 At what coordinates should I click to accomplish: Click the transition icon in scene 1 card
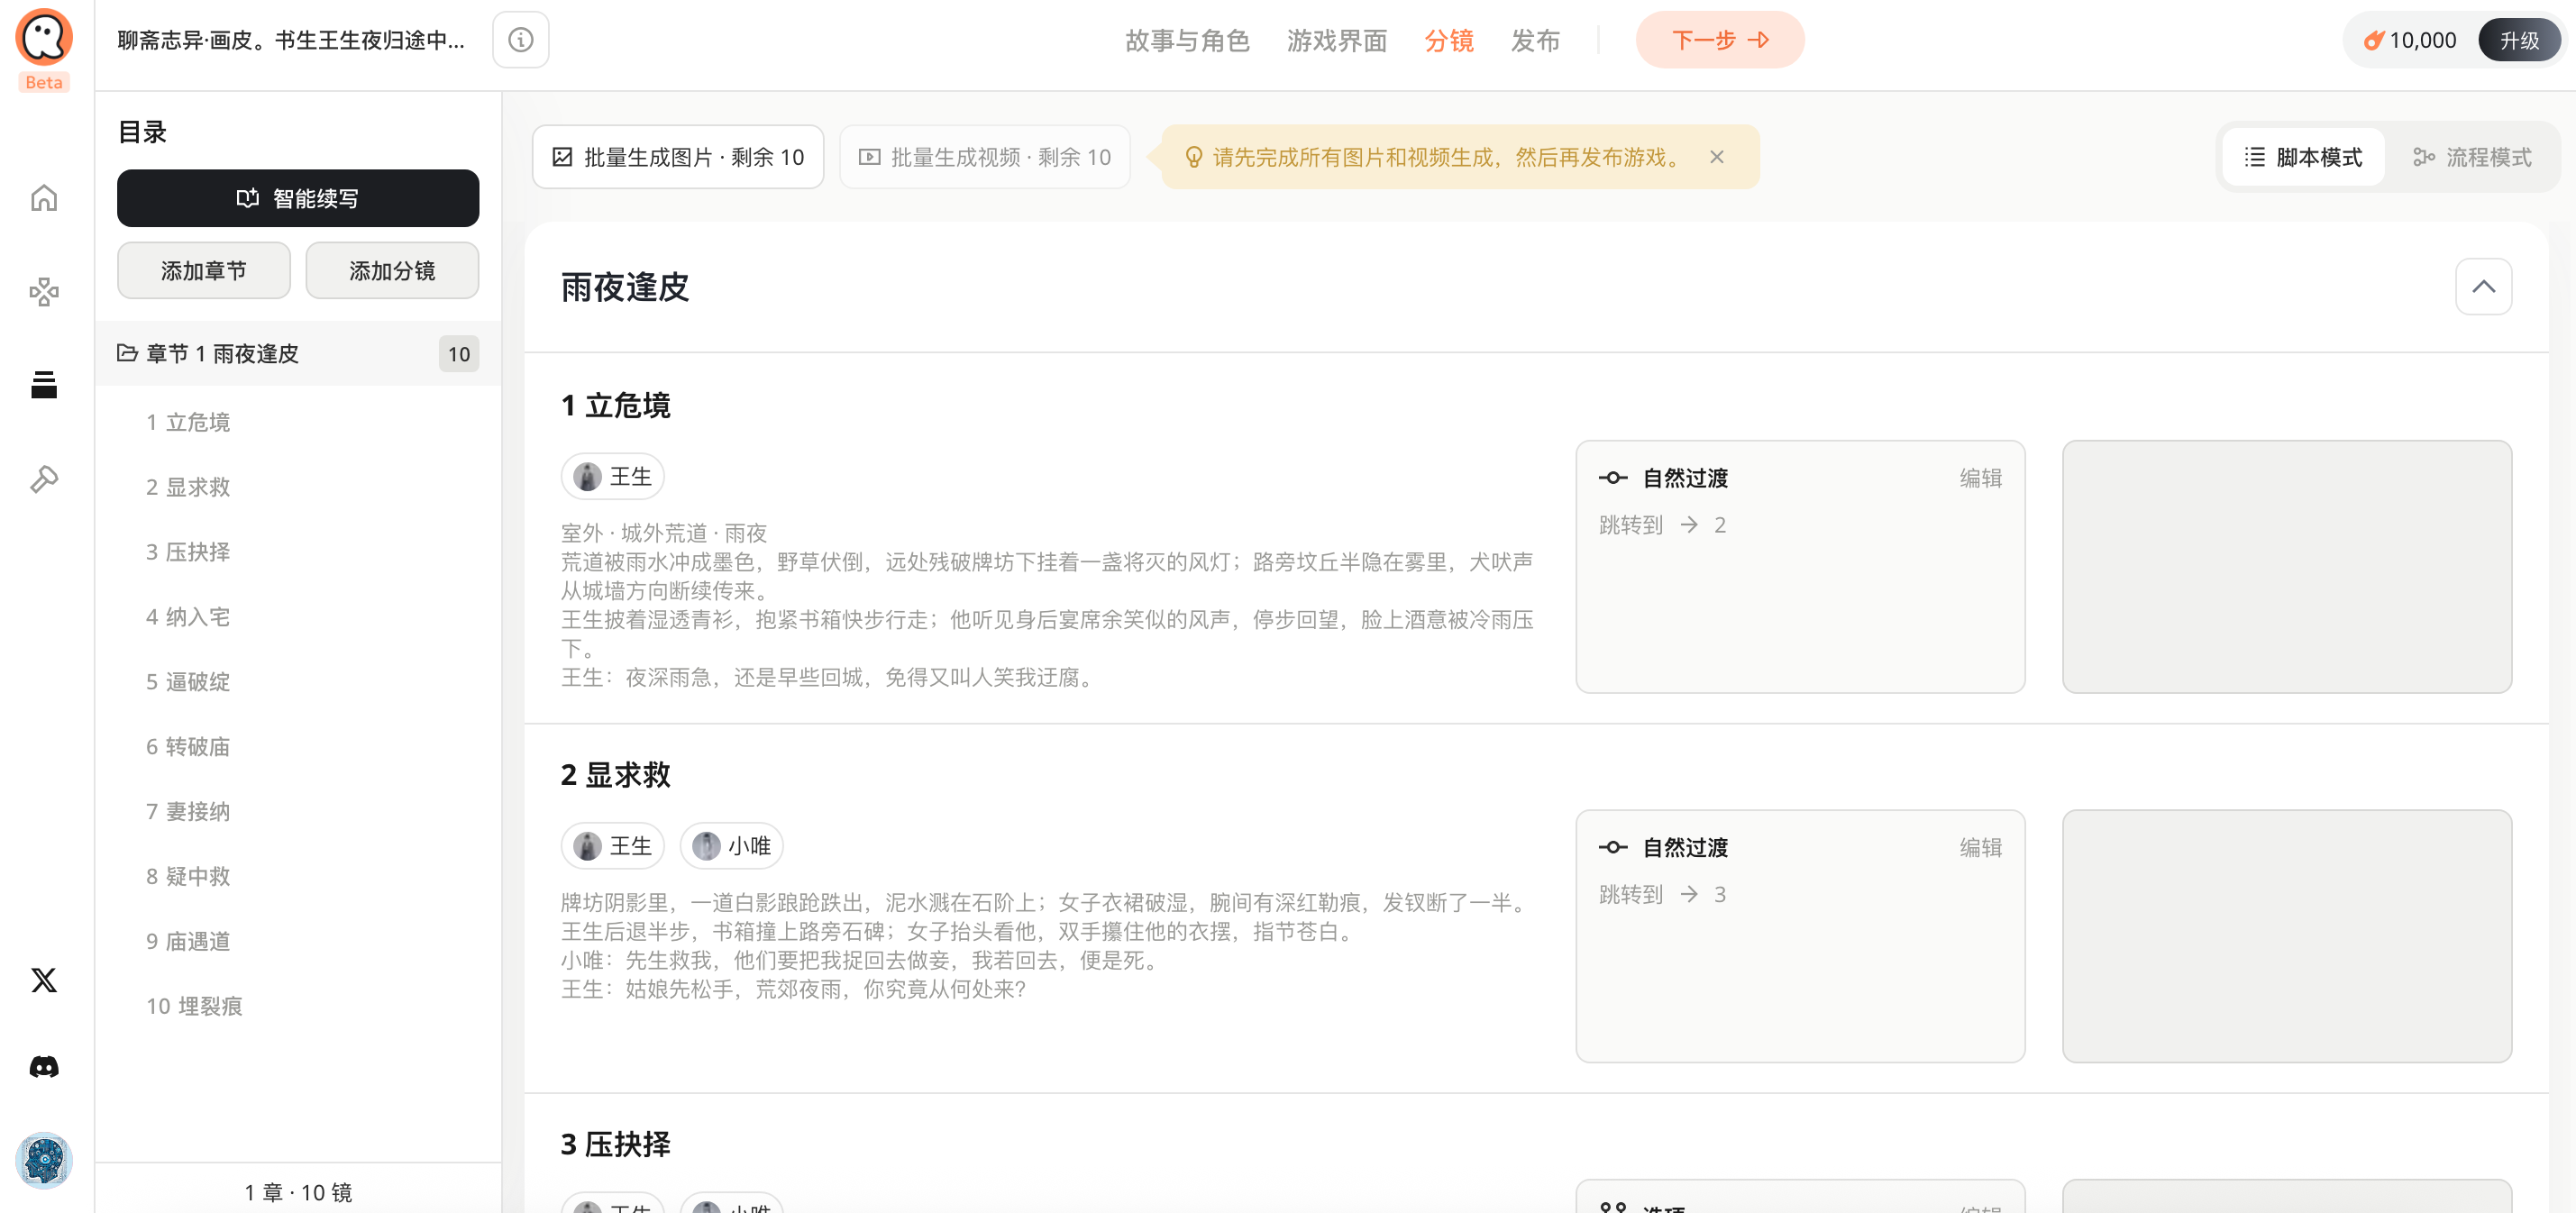[1612, 478]
